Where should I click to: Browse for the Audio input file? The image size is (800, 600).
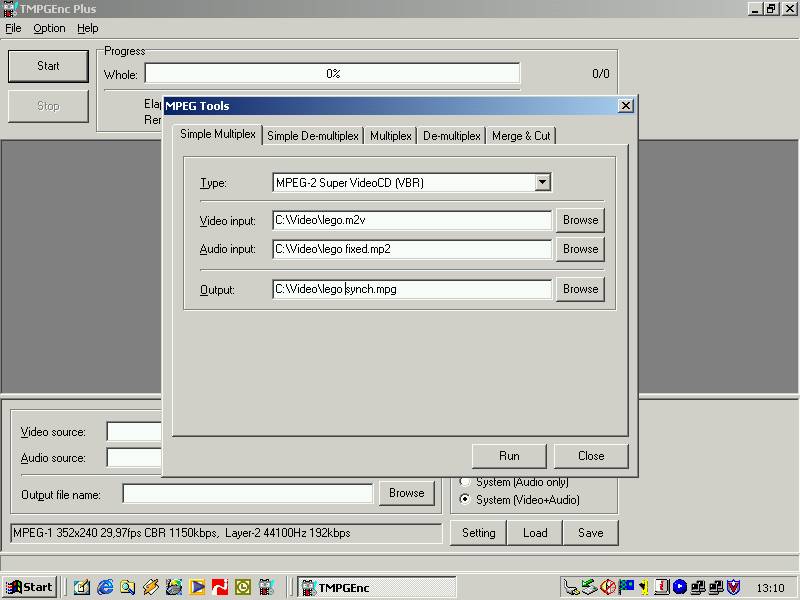[581, 249]
